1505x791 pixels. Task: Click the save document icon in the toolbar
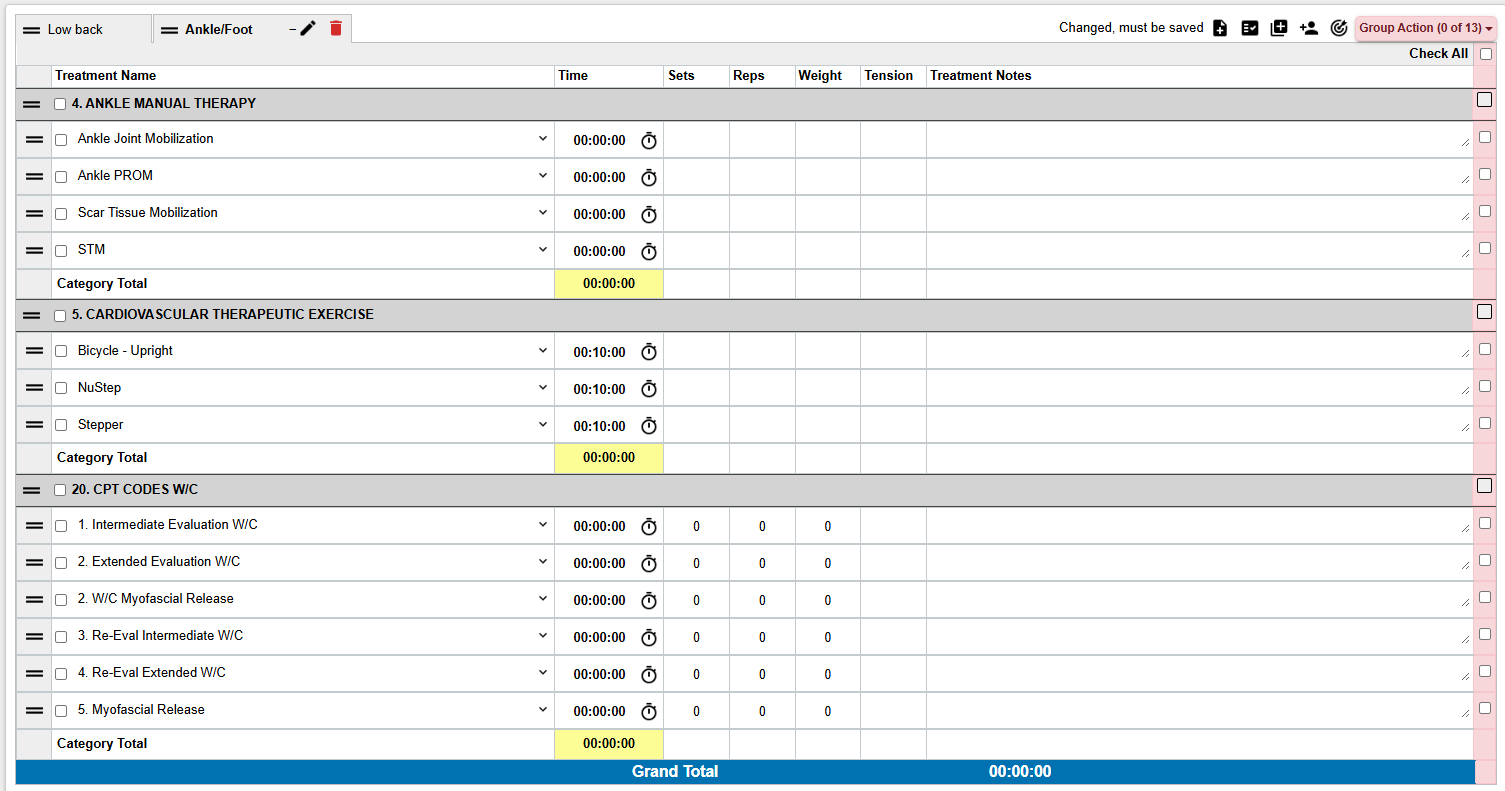1220,27
